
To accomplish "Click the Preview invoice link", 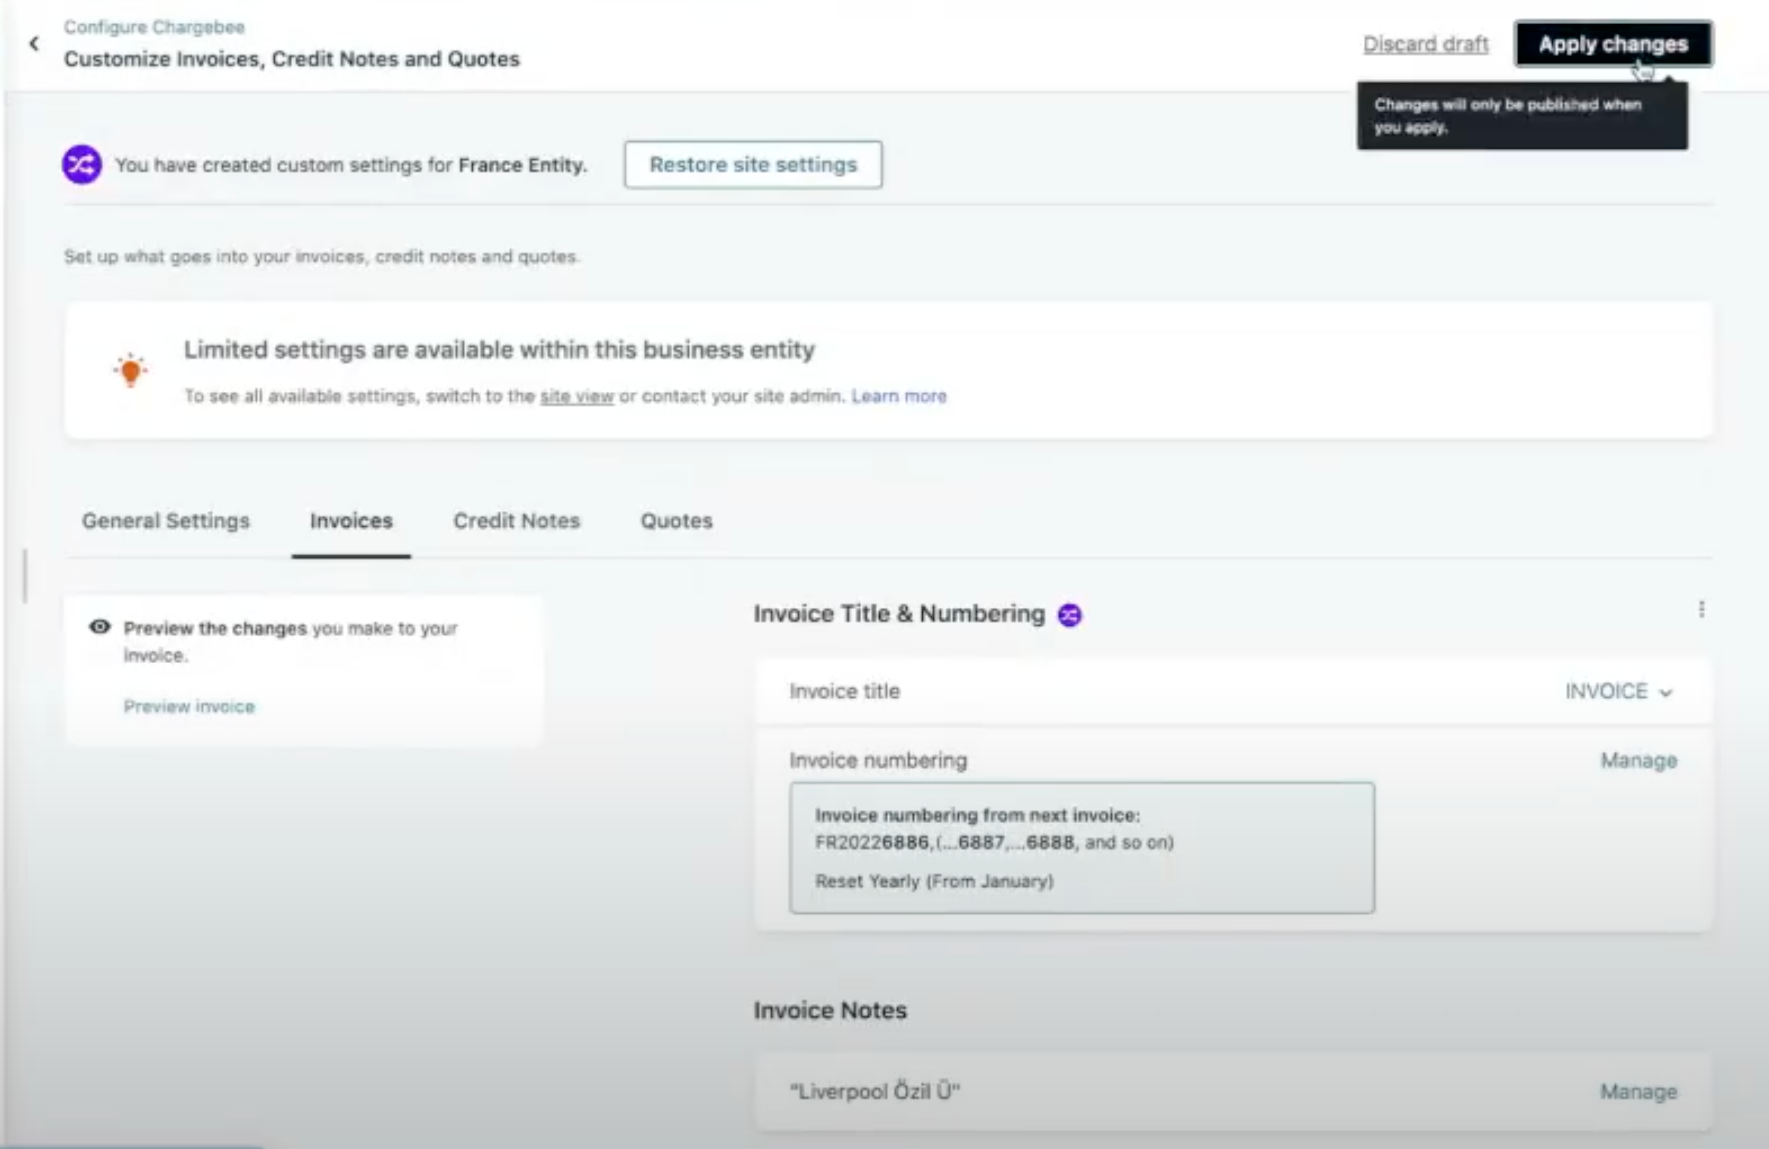I will tap(189, 706).
